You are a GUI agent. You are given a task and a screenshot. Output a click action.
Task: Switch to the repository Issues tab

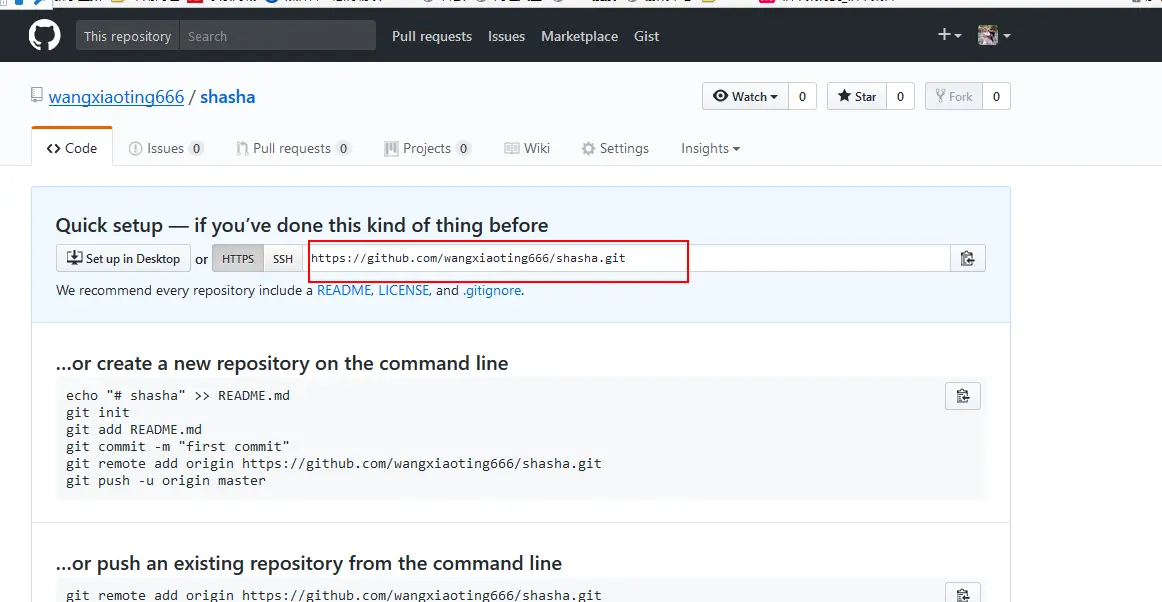coord(166,148)
